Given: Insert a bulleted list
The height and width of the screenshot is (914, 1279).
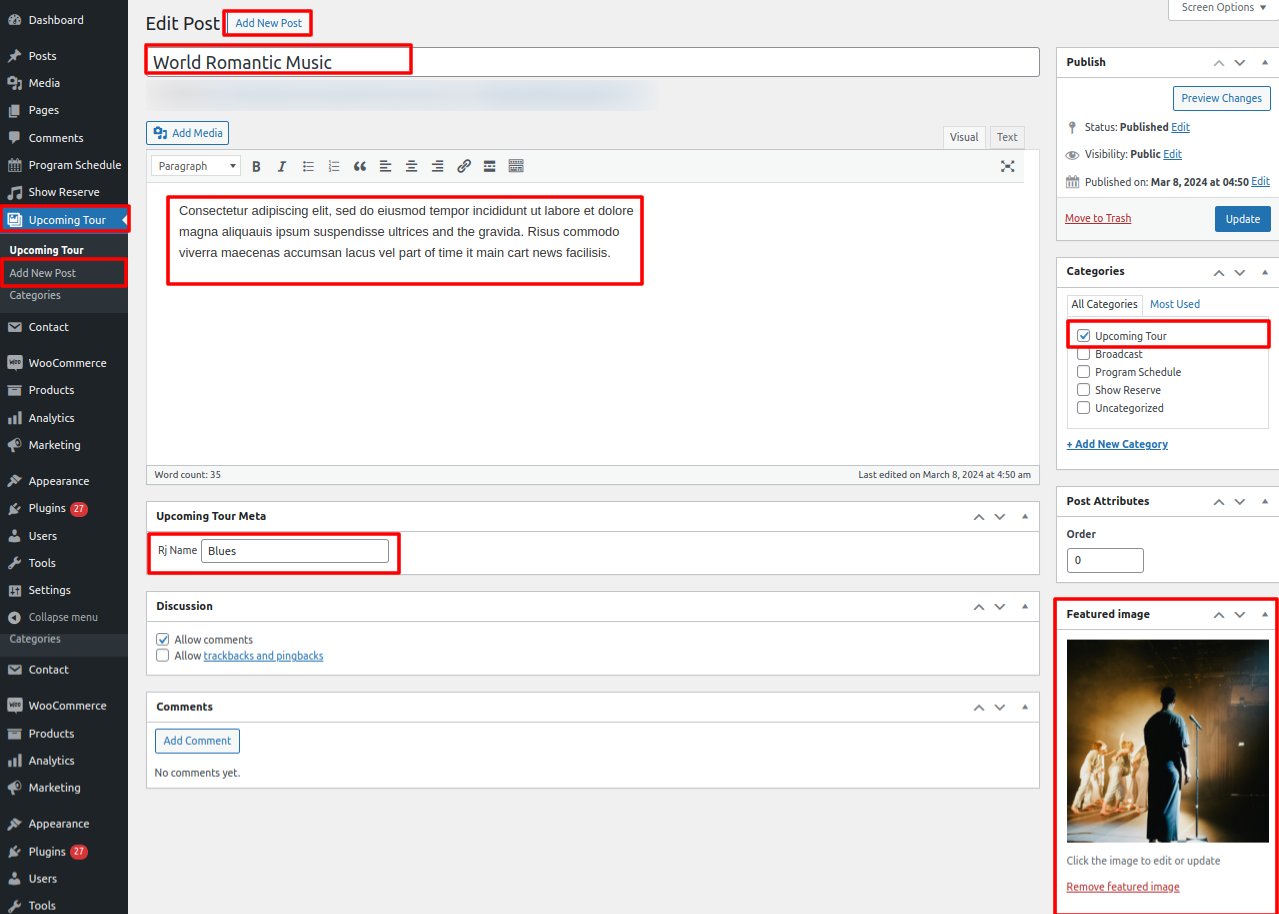Looking at the screenshot, I should click(x=309, y=166).
